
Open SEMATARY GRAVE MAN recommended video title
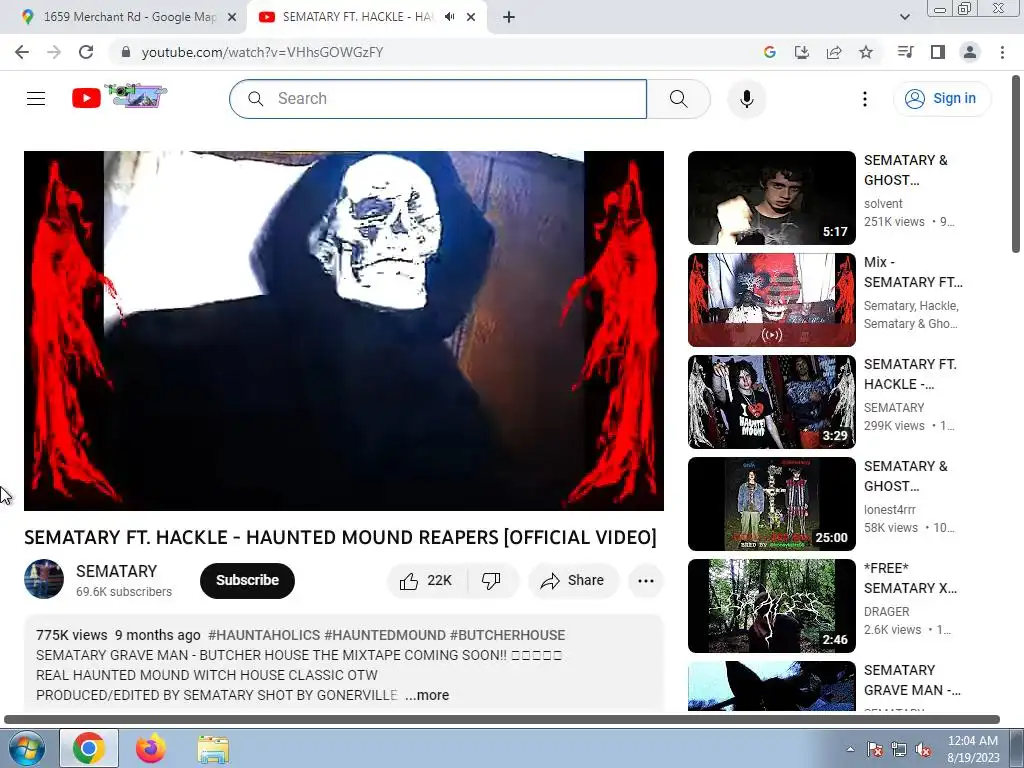click(912, 680)
